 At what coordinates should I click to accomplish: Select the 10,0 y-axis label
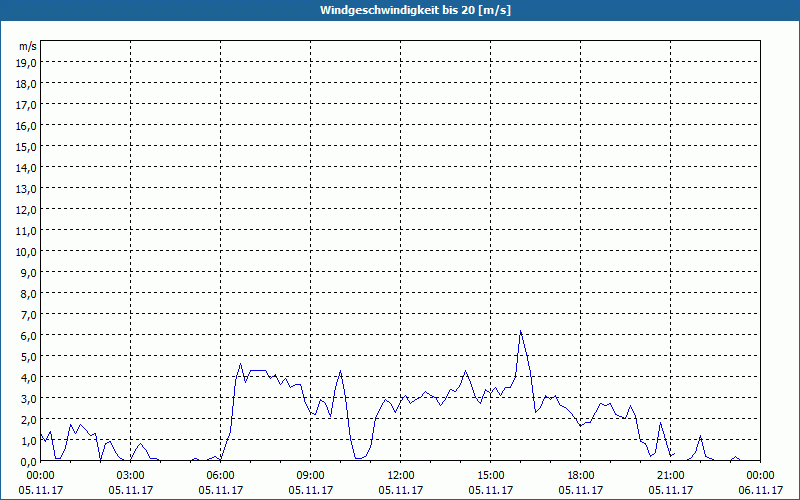tap(27, 252)
